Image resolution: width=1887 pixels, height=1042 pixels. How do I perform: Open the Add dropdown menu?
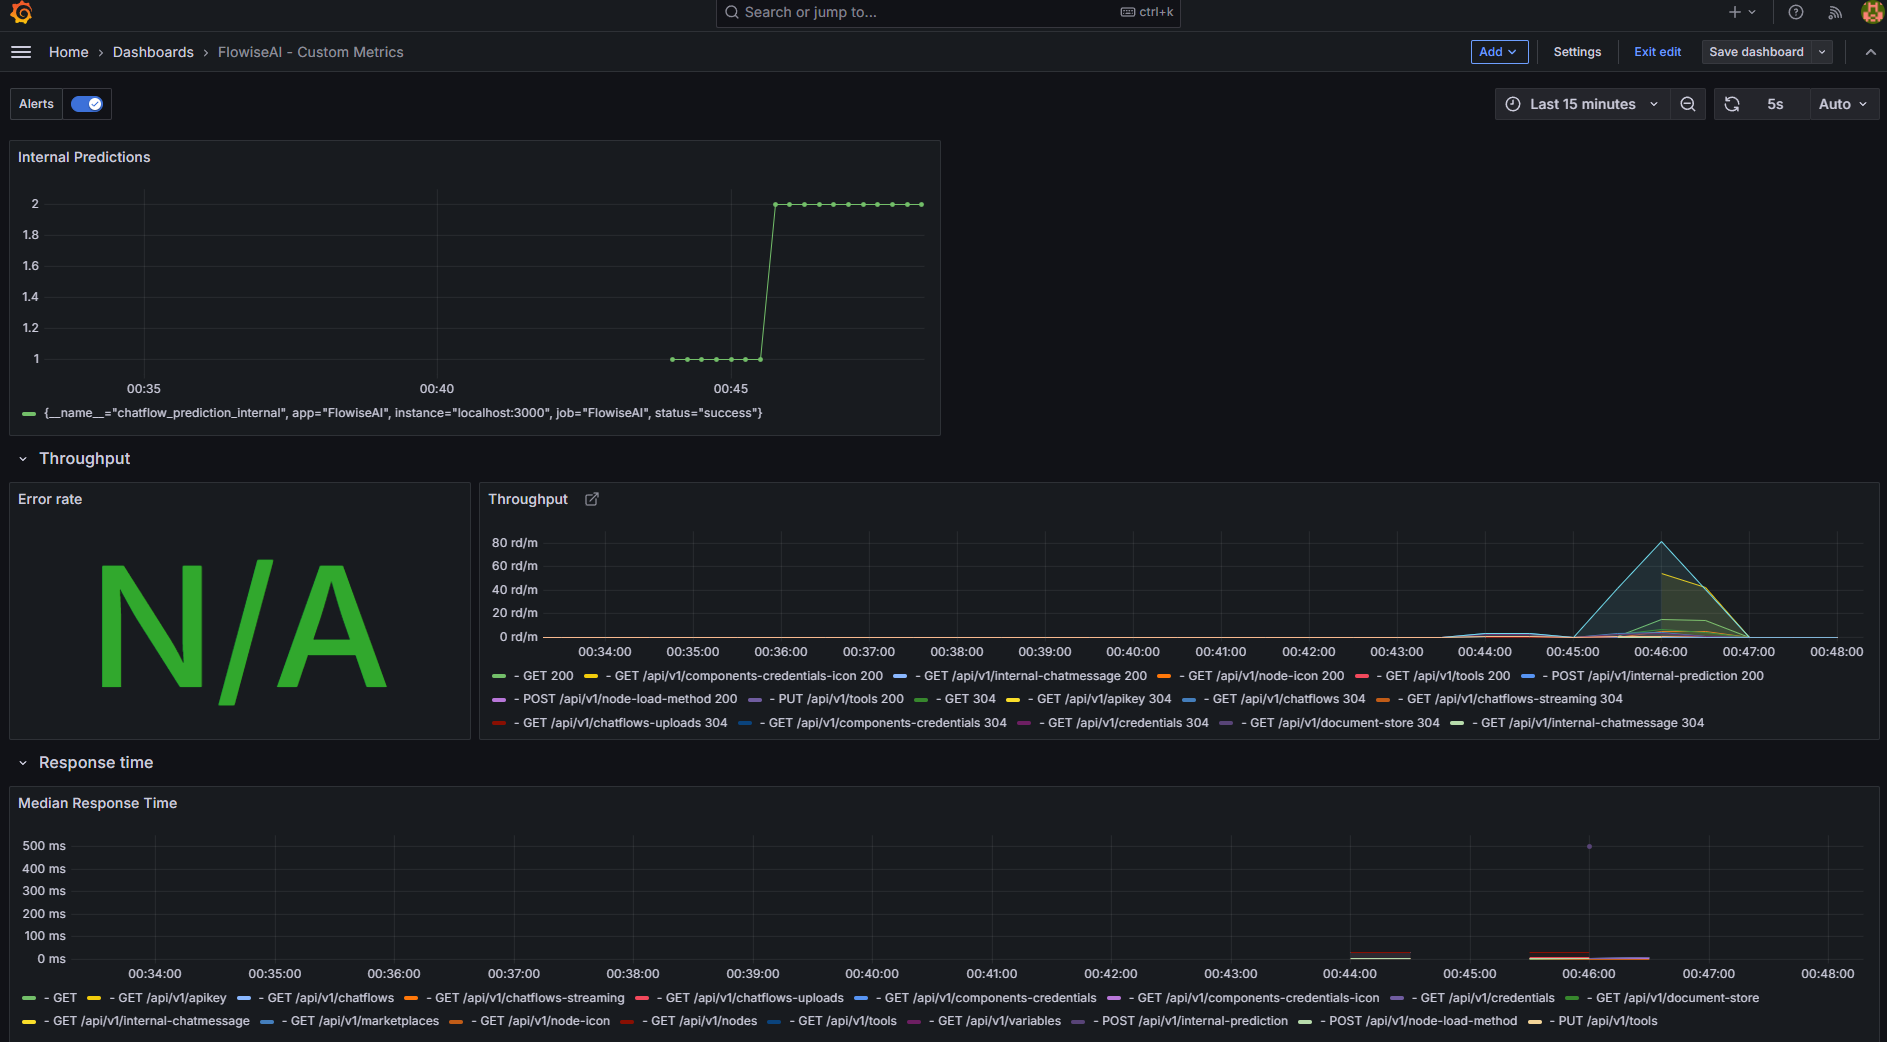(1498, 52)
